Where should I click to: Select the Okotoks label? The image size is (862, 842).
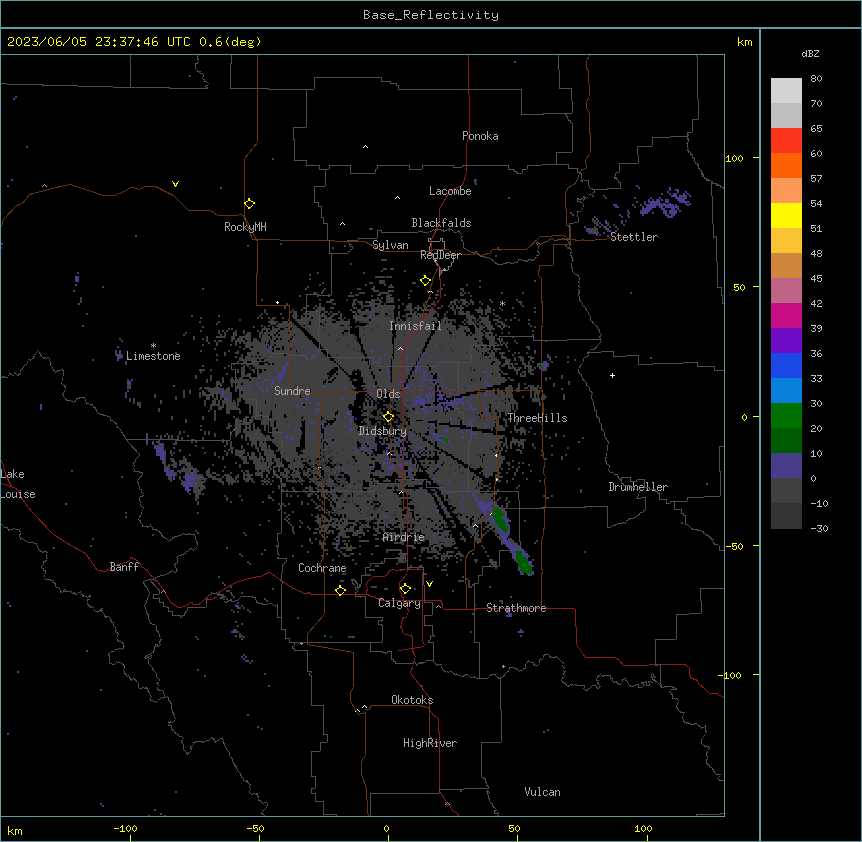tap(412, 700)
